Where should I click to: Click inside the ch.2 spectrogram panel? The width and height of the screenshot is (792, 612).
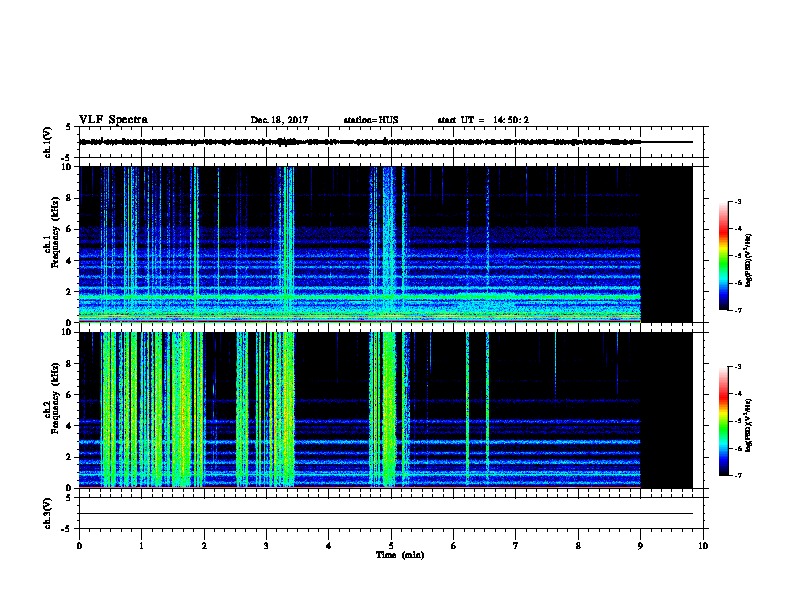coord(386,410)
